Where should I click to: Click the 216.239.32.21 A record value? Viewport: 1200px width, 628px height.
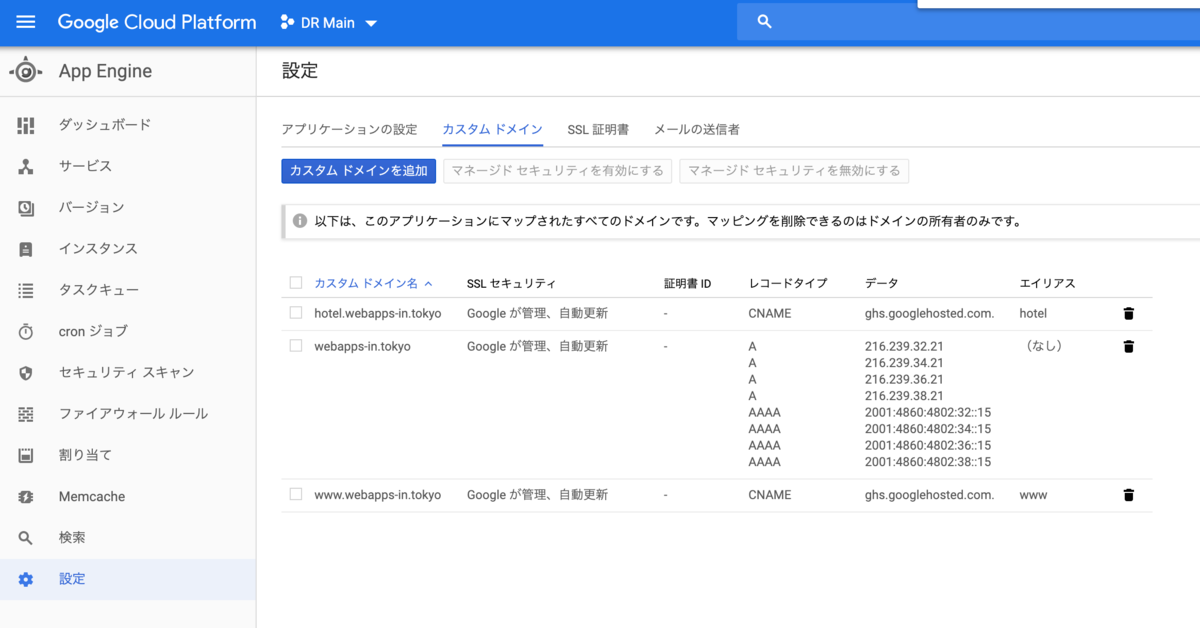pos(904,346)
